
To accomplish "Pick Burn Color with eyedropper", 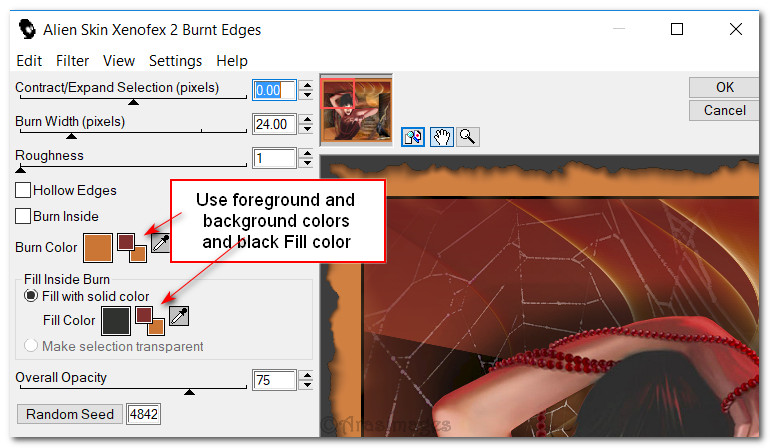I will [161, 242].
